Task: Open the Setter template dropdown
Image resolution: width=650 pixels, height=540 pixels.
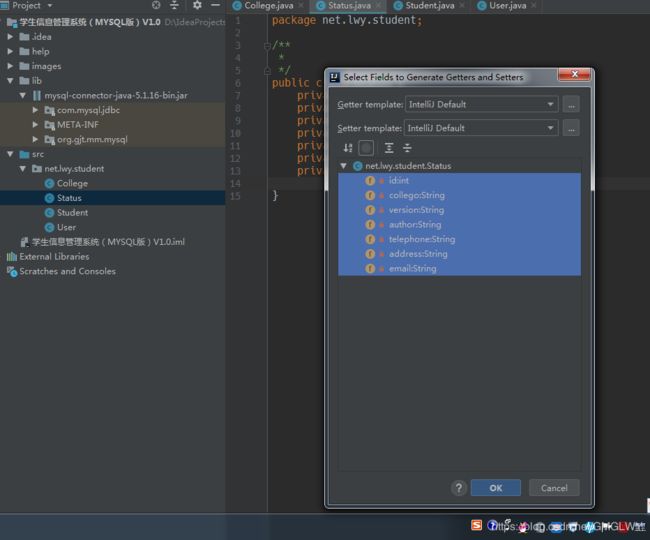Action: [x=481, y=128]
